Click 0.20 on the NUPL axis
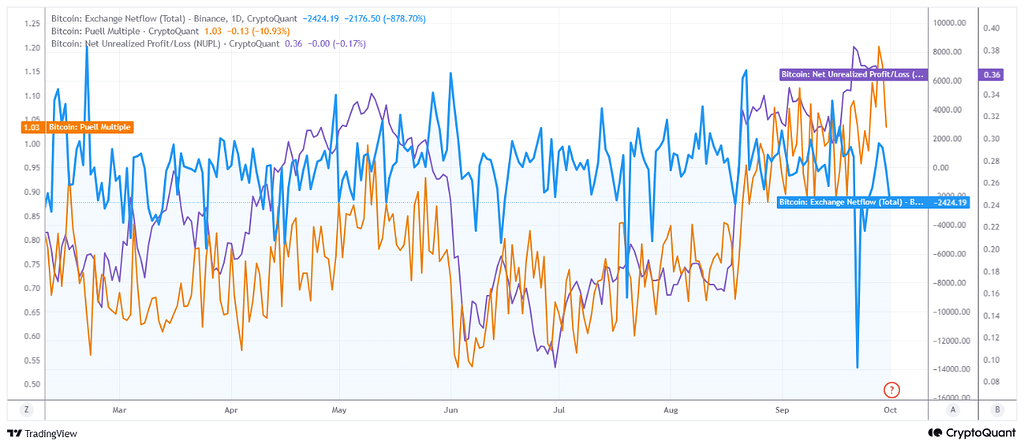The width and height of the screenshot is (1024, 446). click(991, 249)
